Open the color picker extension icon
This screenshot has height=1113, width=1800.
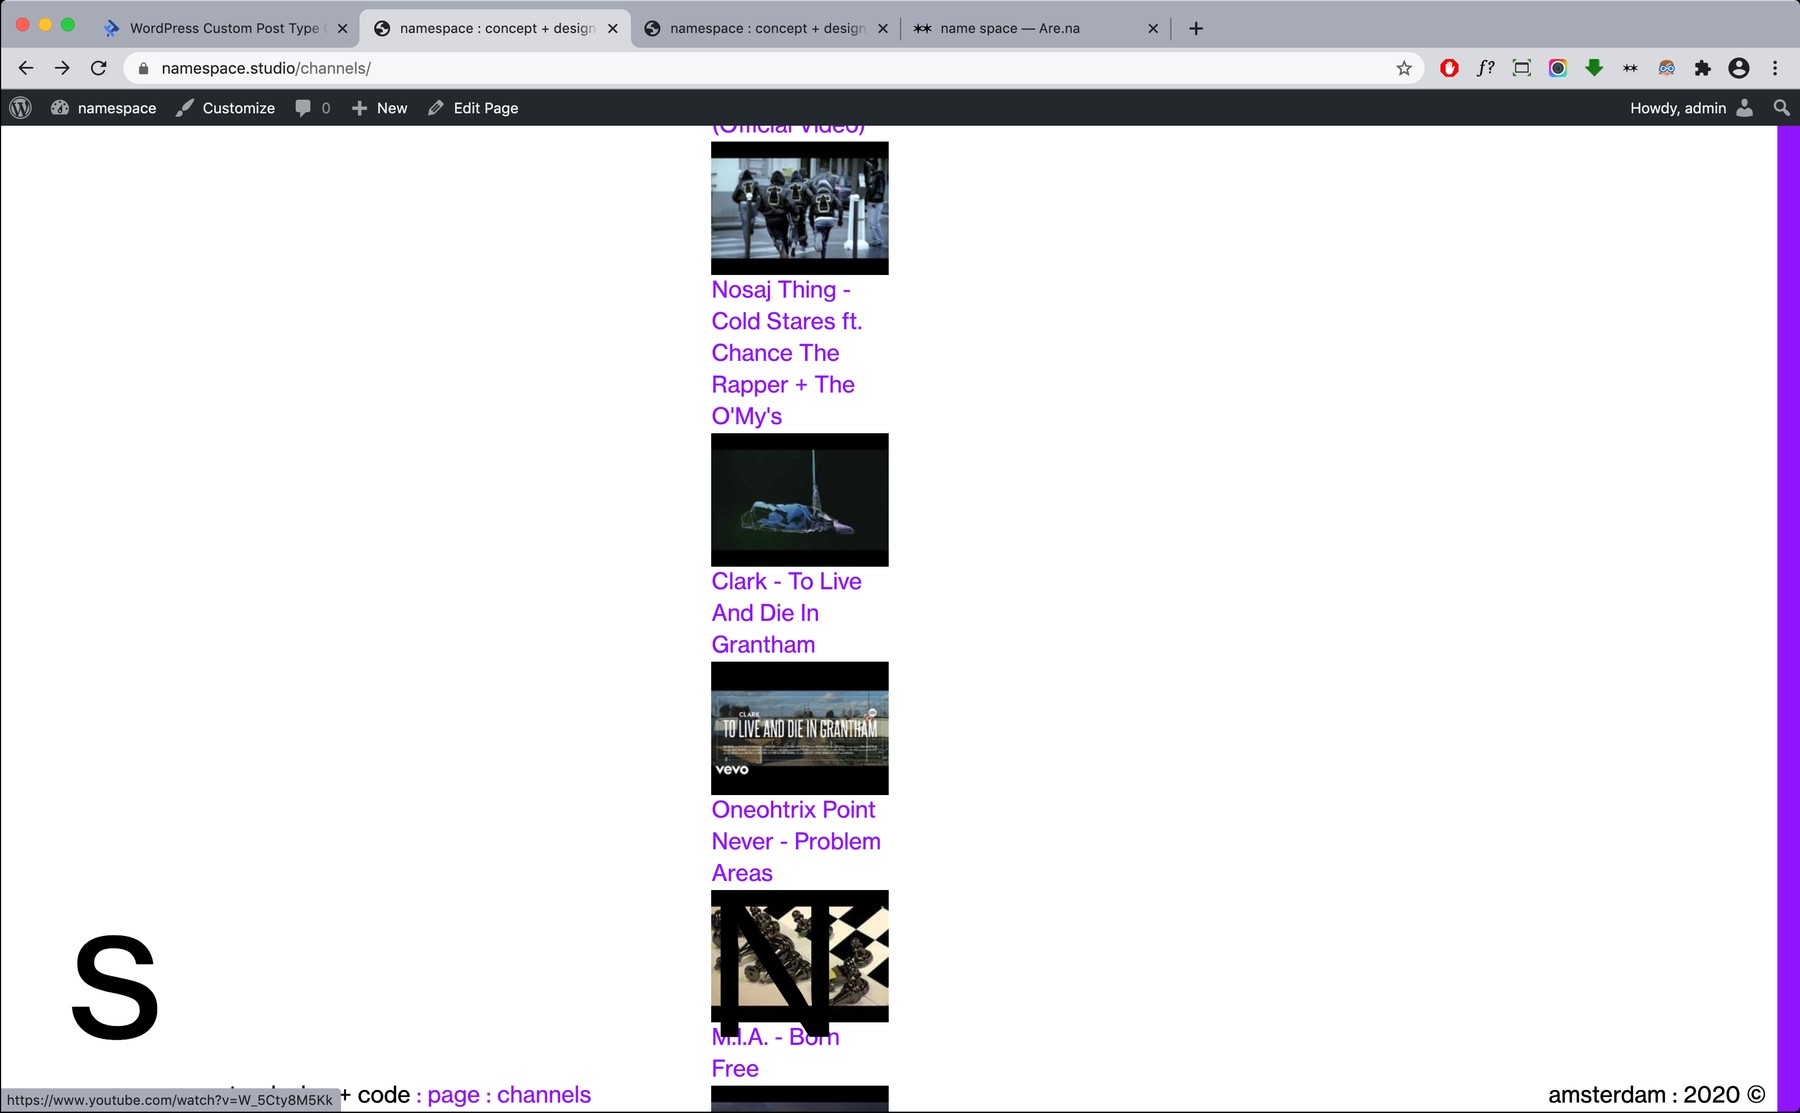click(x=1558, y=68)
